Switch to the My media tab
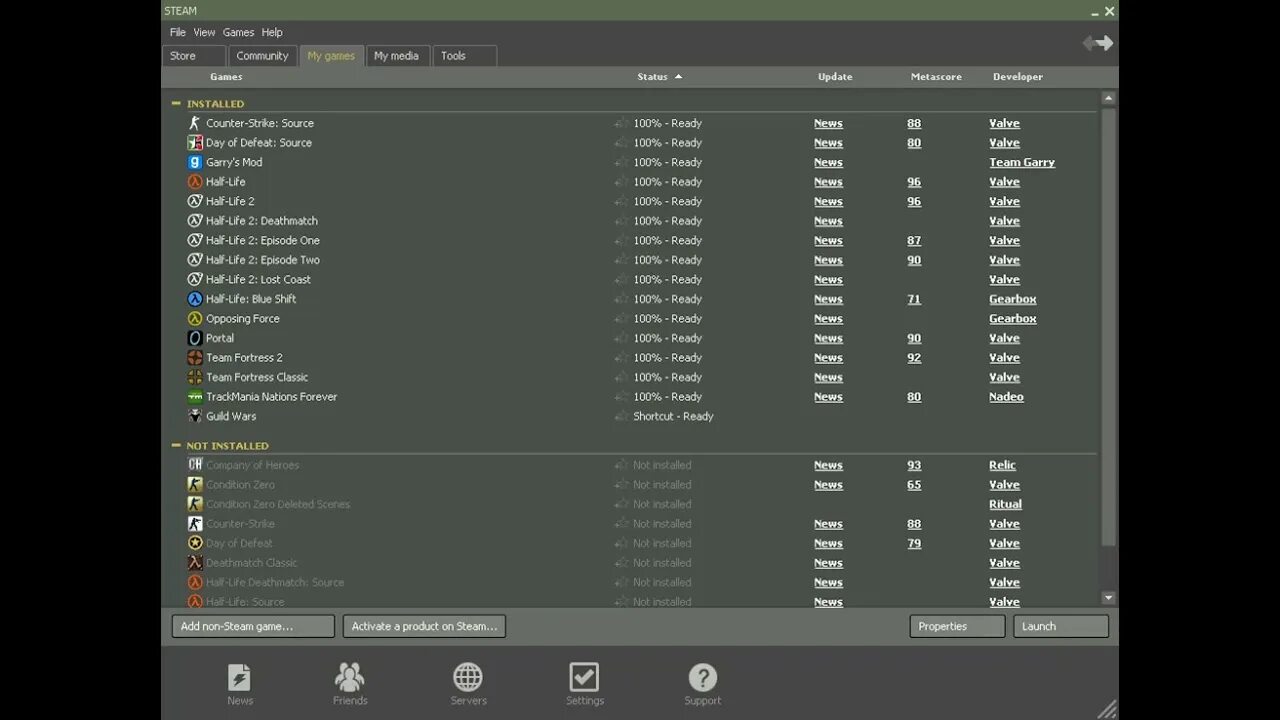This screenshot has height=720, width=1280. (x=397, y=56)
